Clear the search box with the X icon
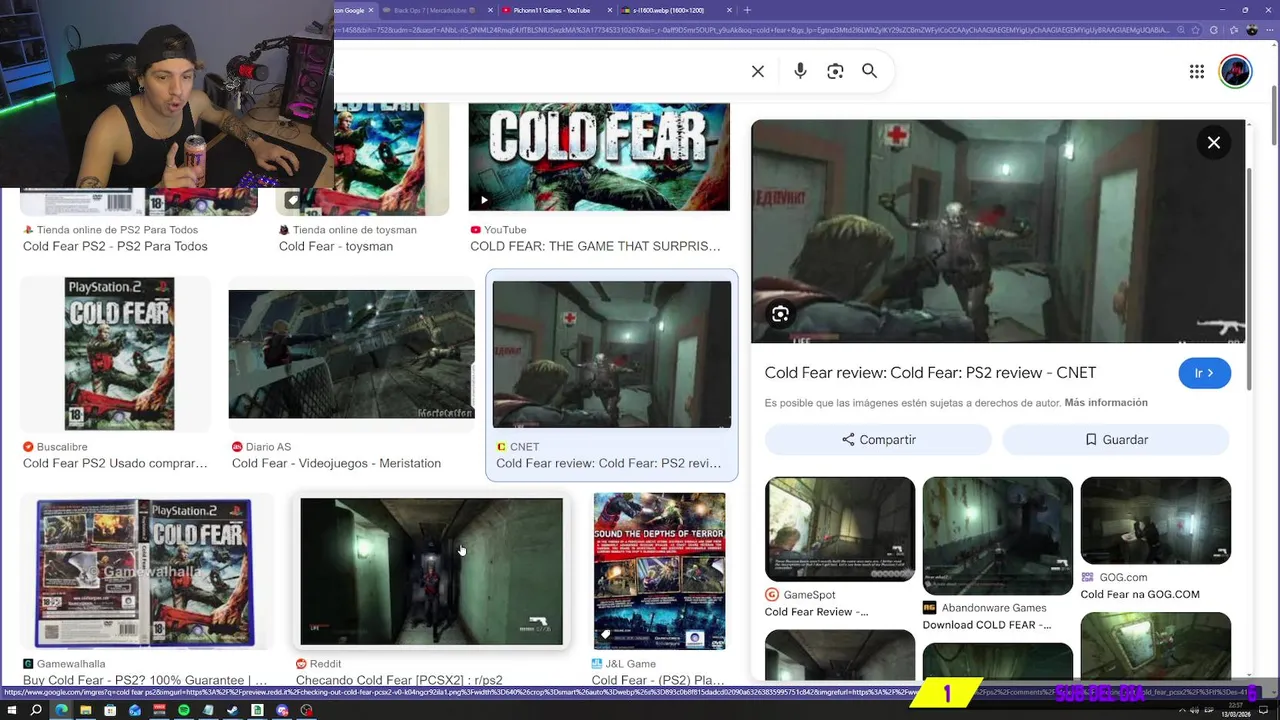This screenshot has width=1280, height=720. (758, 71)
